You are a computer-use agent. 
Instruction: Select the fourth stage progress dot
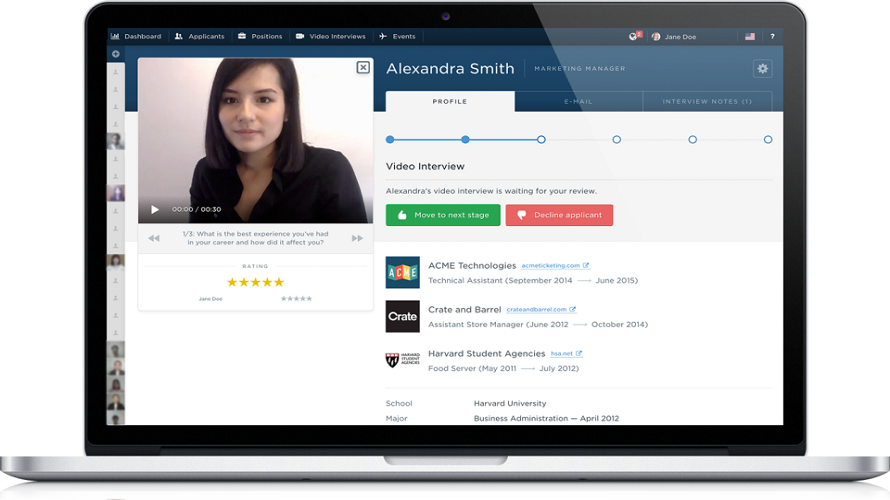[x=616, y=140]
